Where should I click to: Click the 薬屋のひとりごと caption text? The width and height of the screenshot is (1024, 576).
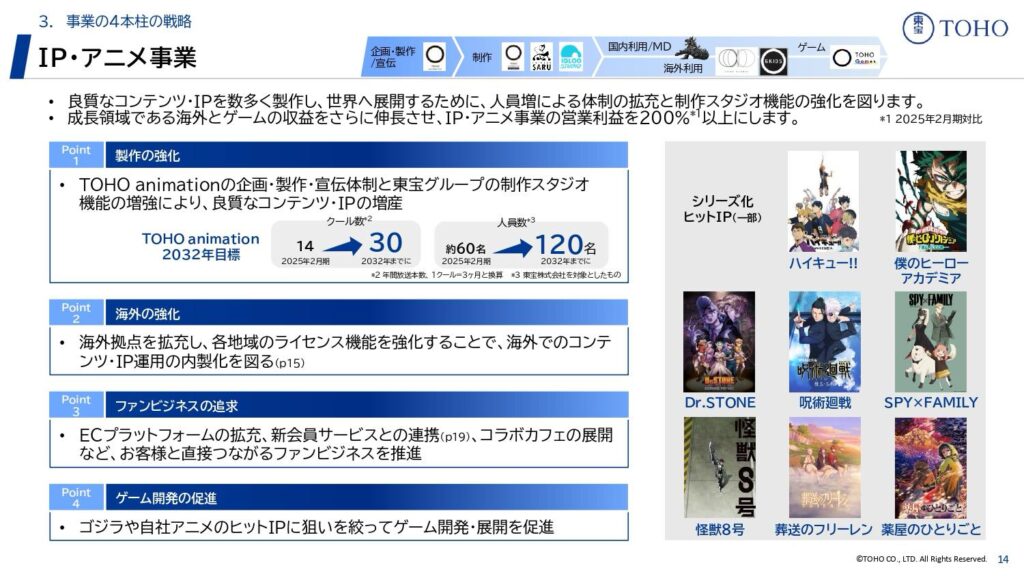pyautogui.click(x=931, y=530)
